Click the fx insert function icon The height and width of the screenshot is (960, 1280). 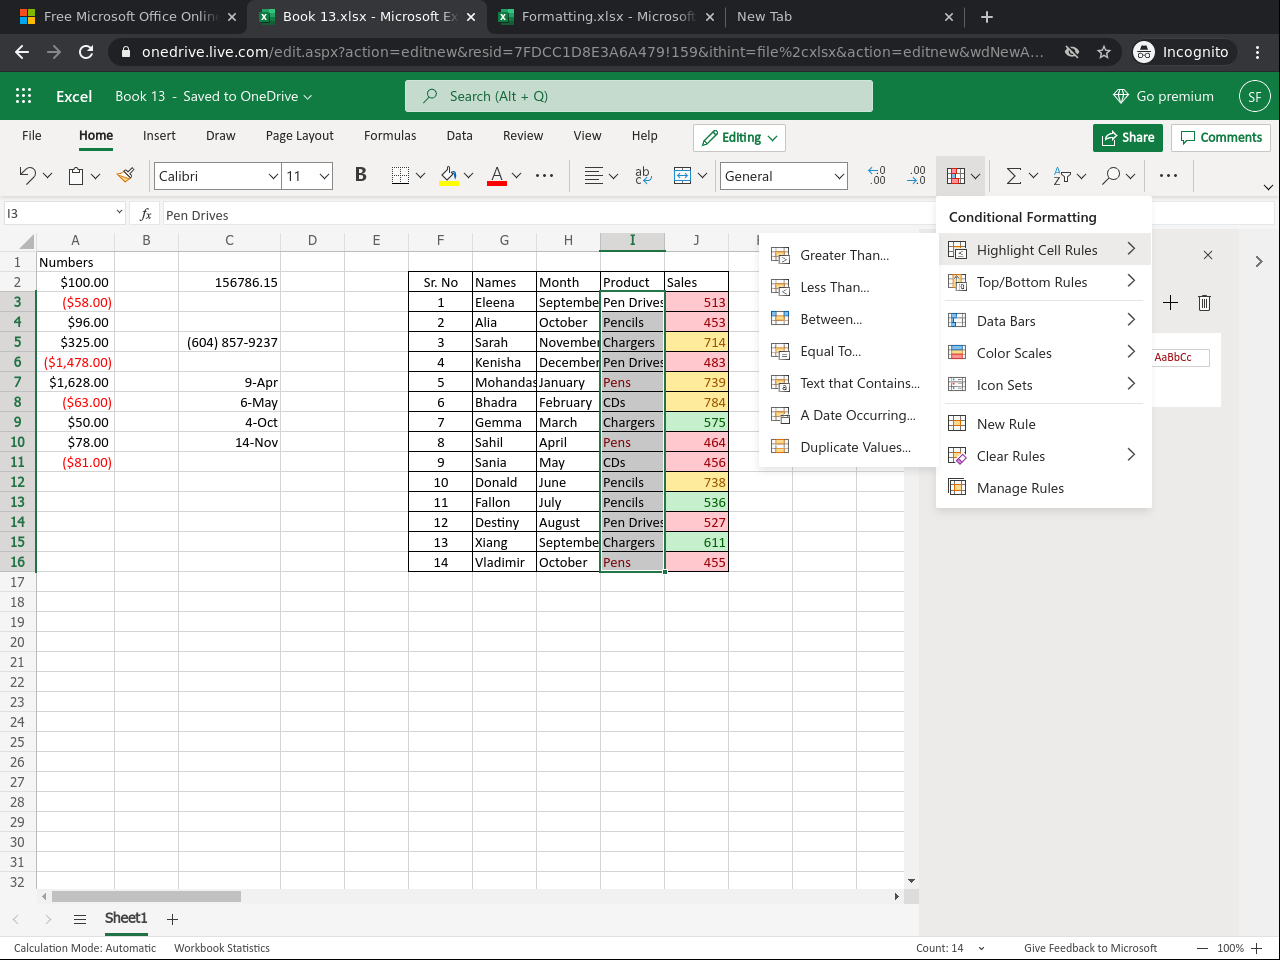pyautogui.click(x=146, y=214)
